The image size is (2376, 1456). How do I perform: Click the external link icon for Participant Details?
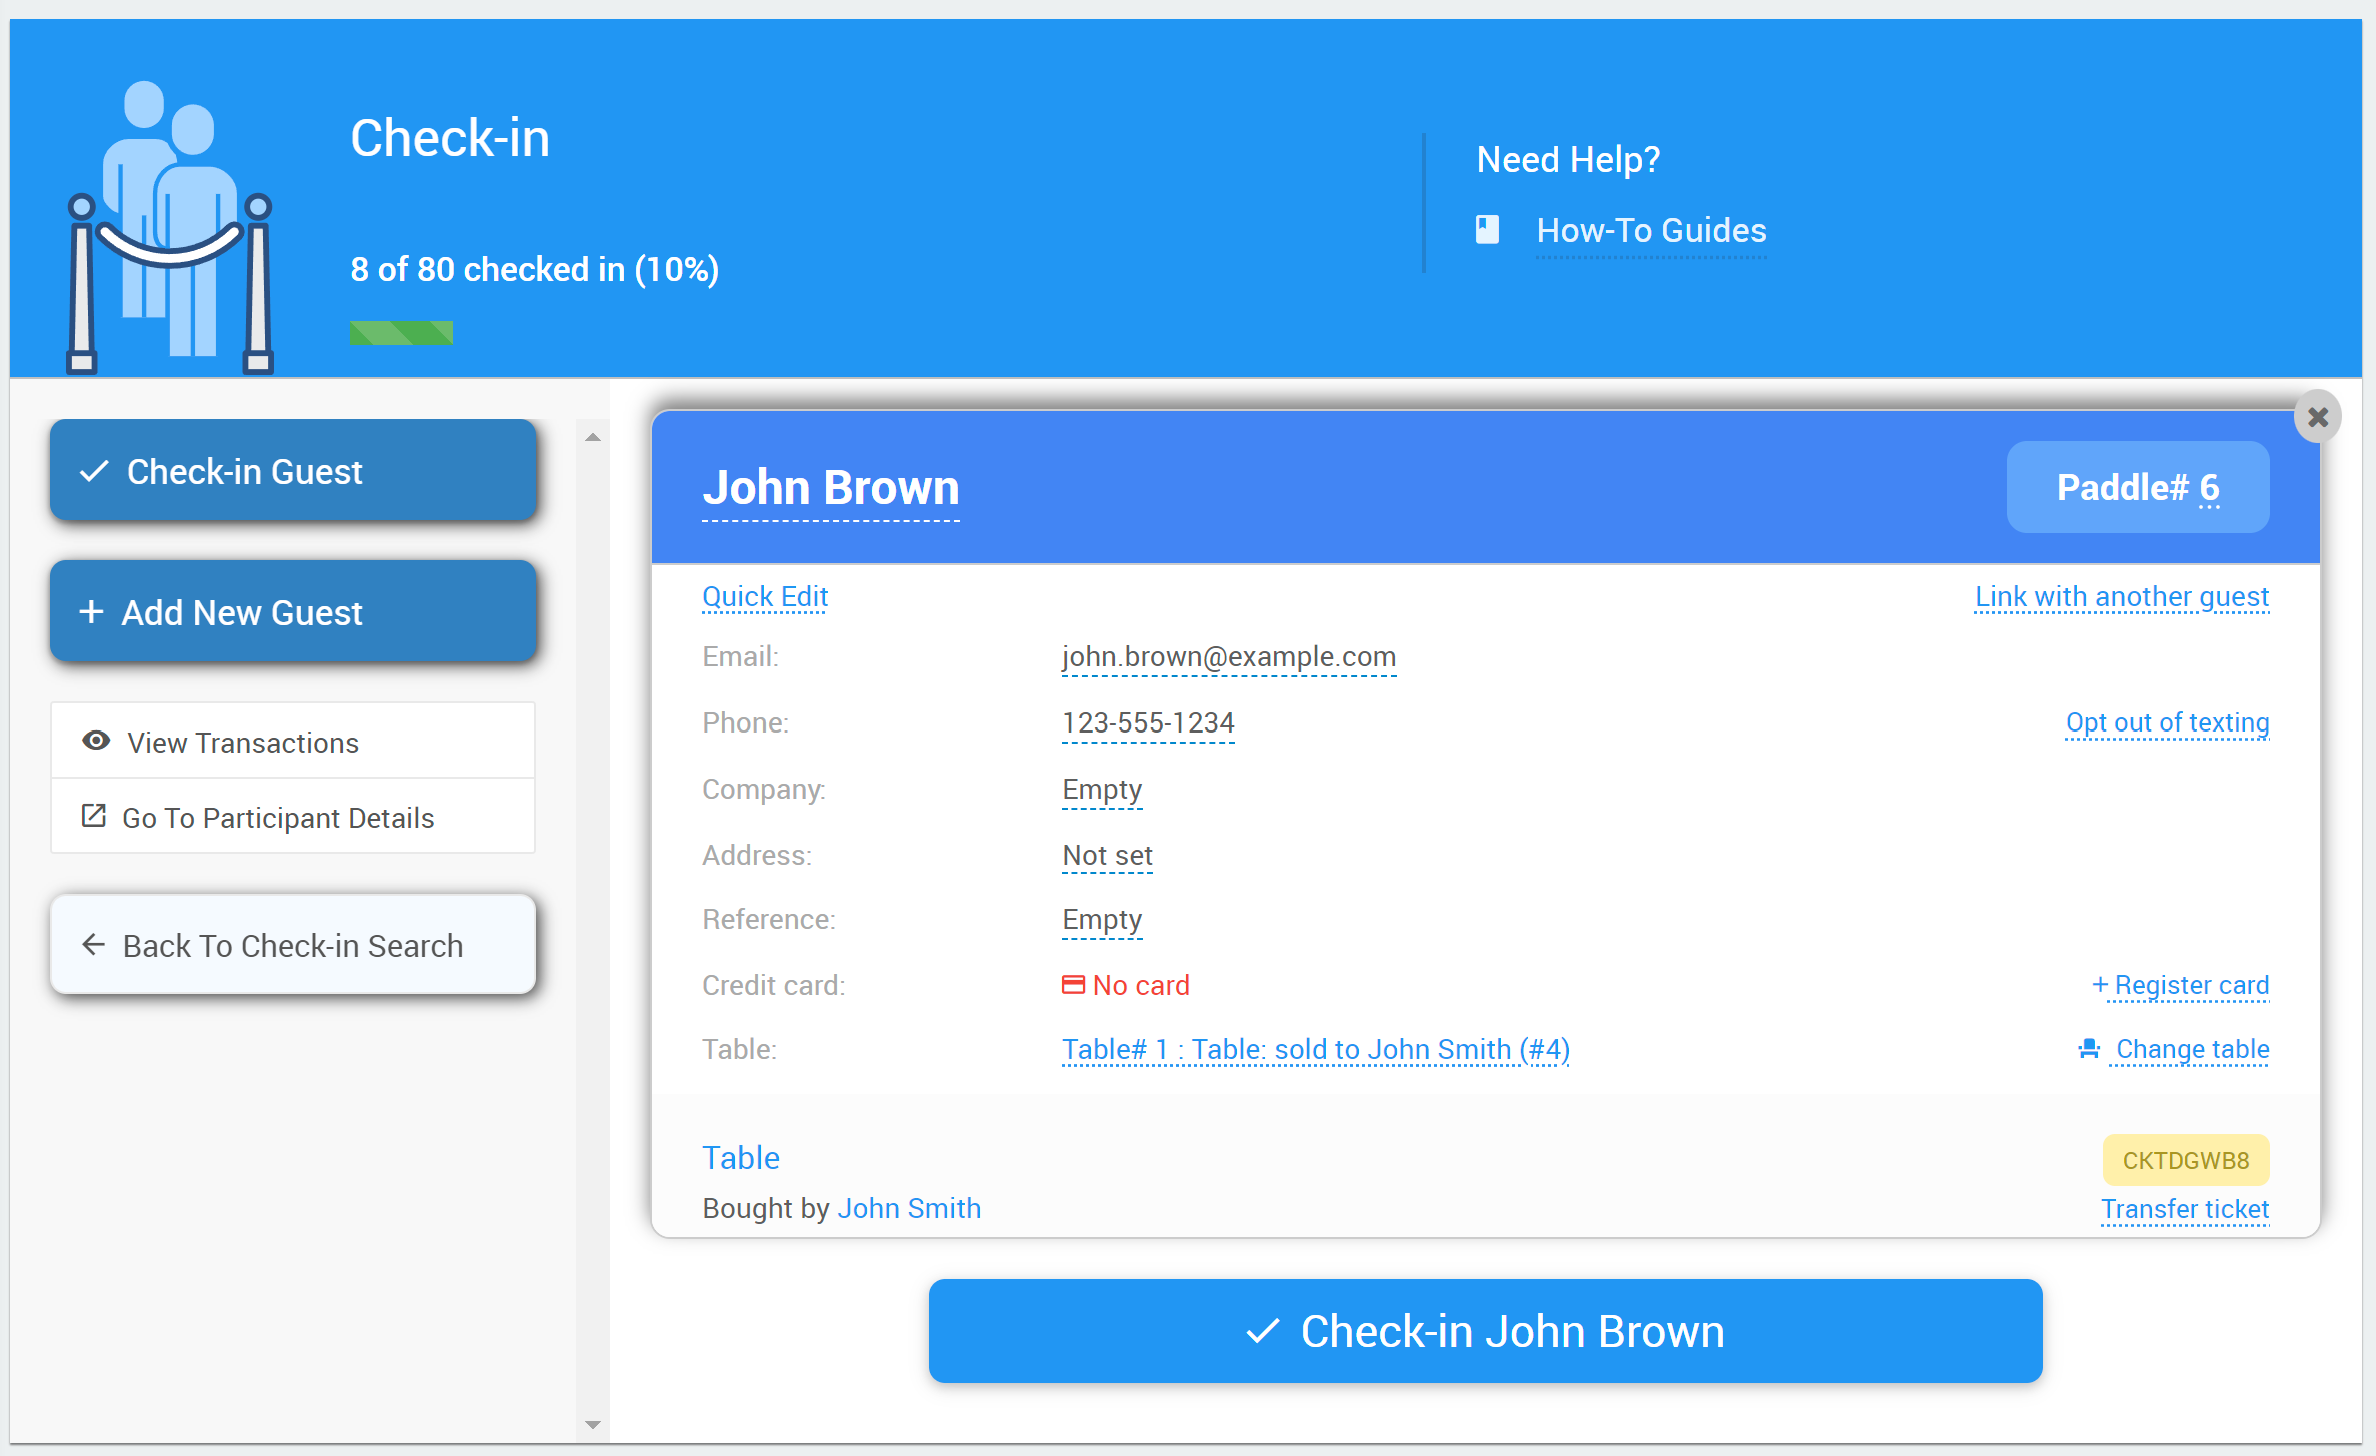tap(93, 816)
